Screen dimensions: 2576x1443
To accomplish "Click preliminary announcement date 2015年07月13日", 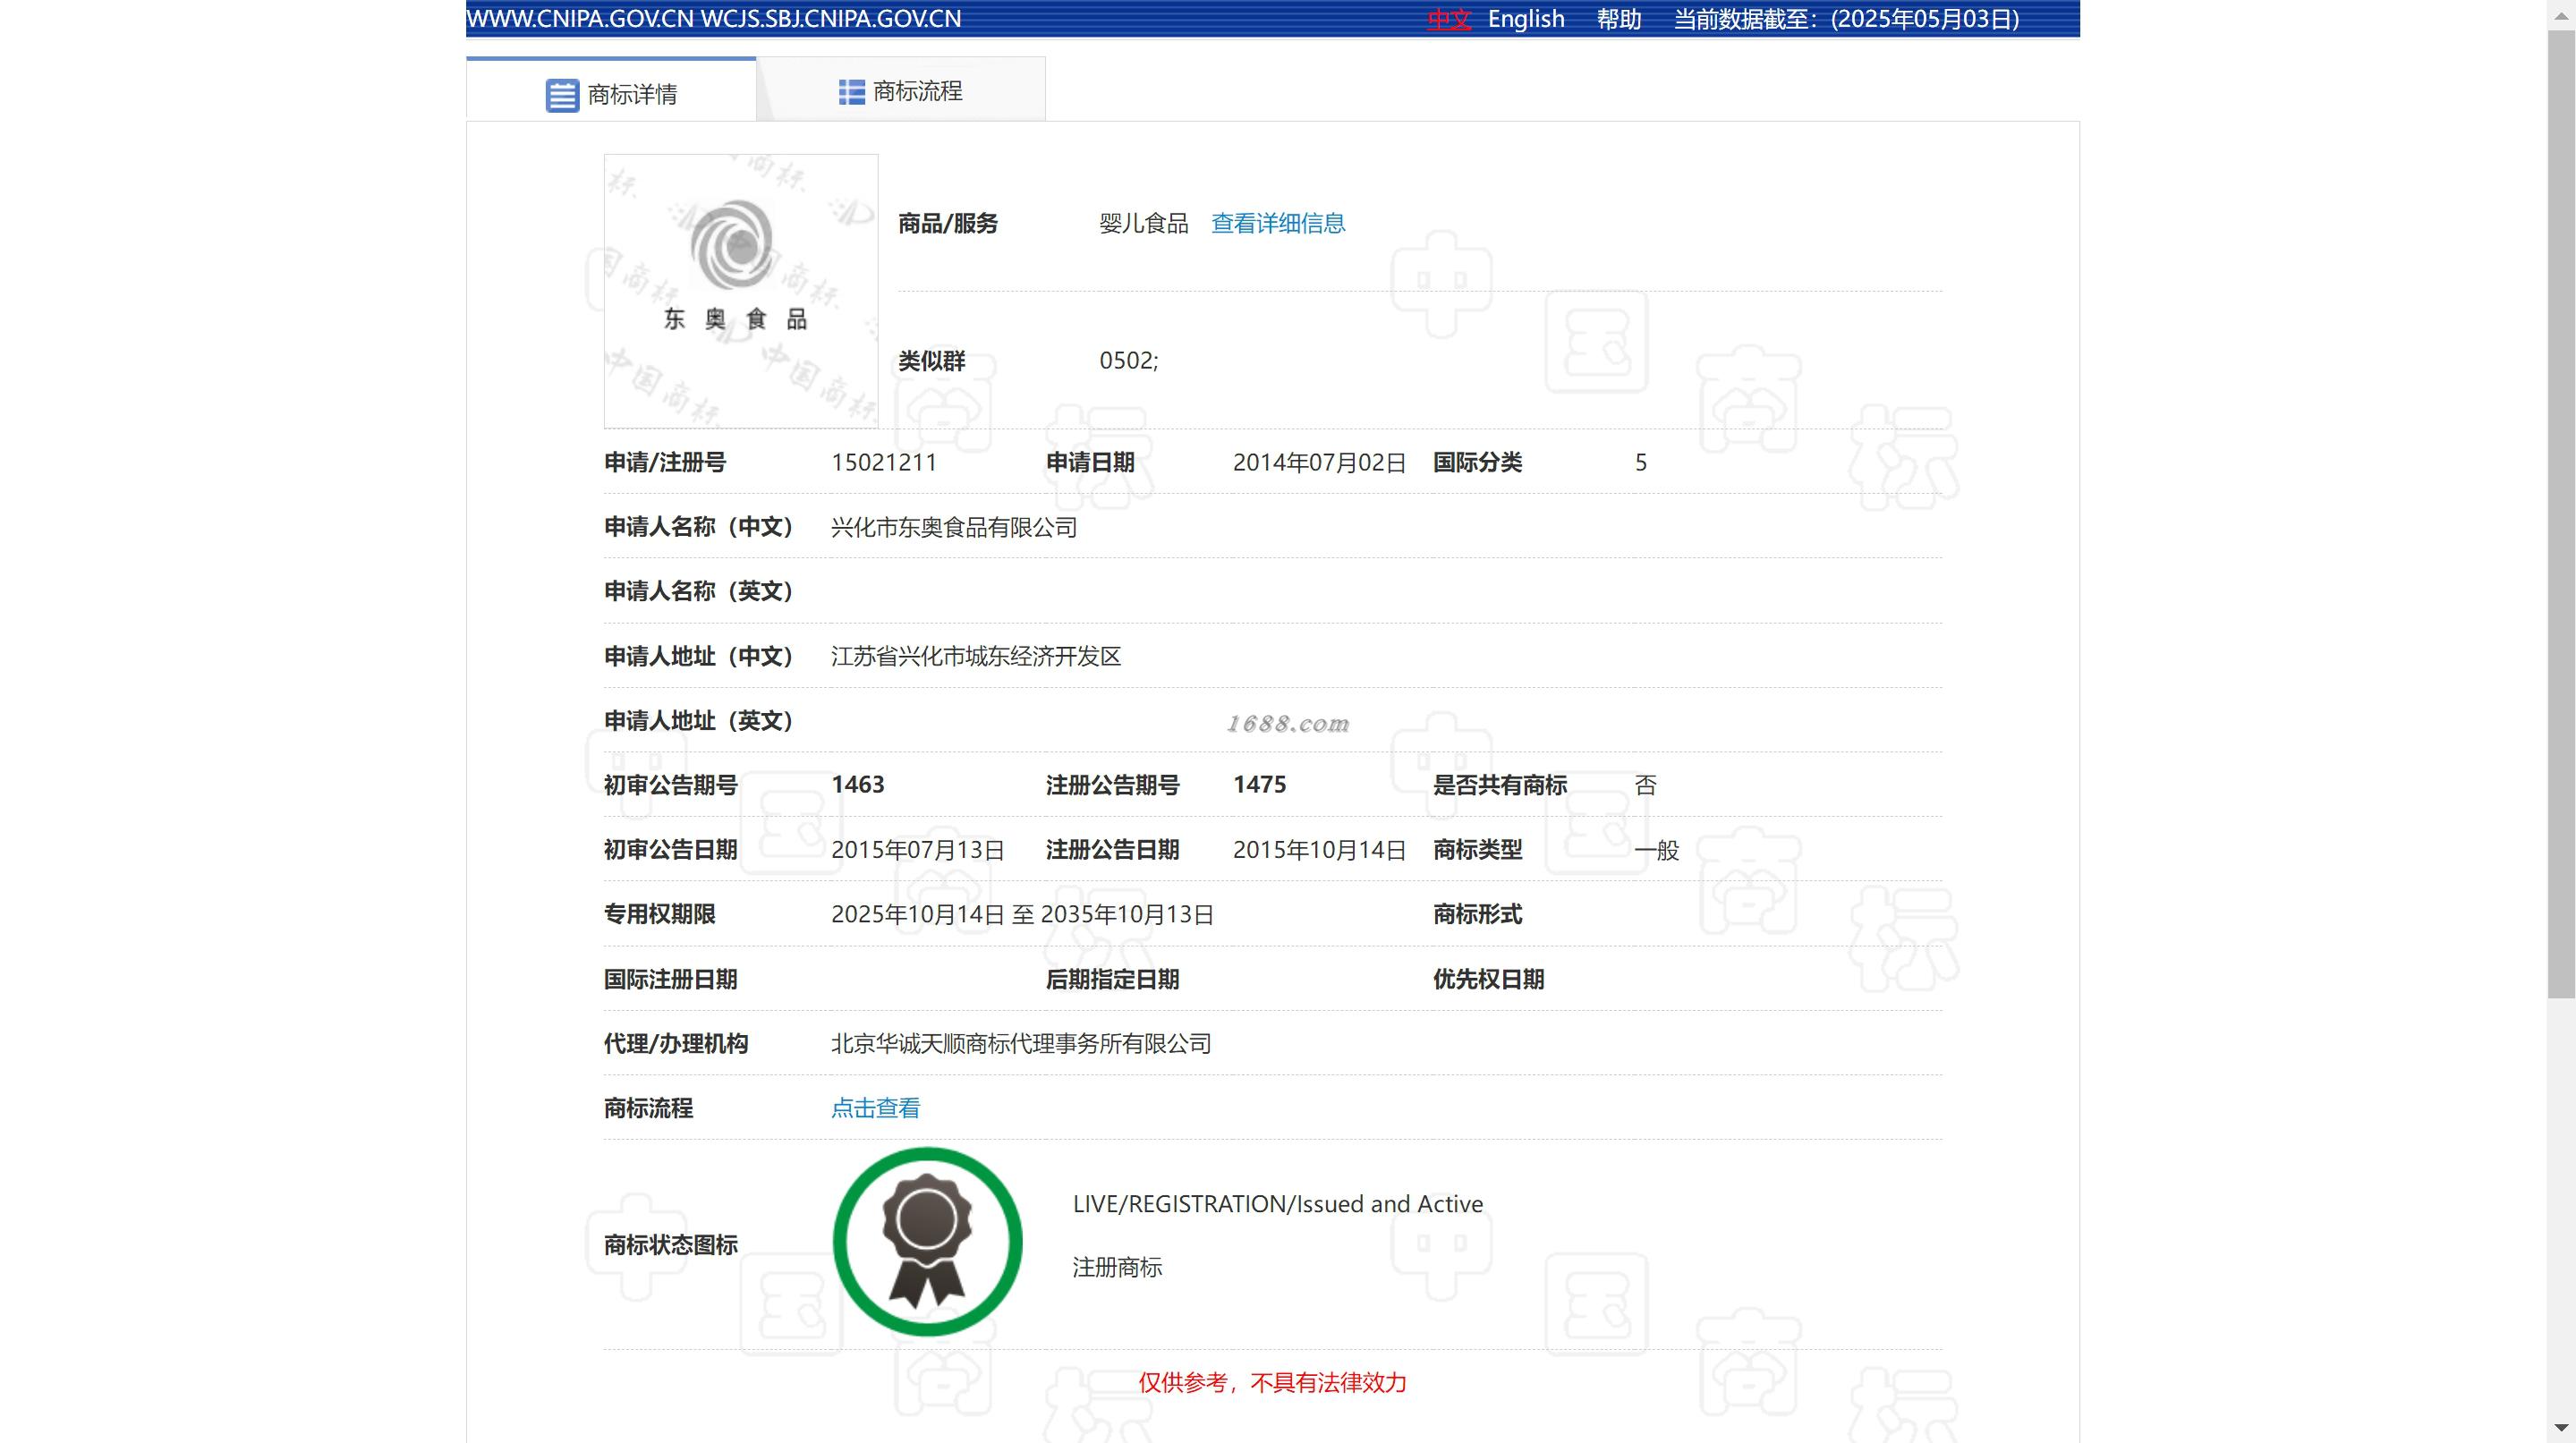I will click(x=918, y=850).
